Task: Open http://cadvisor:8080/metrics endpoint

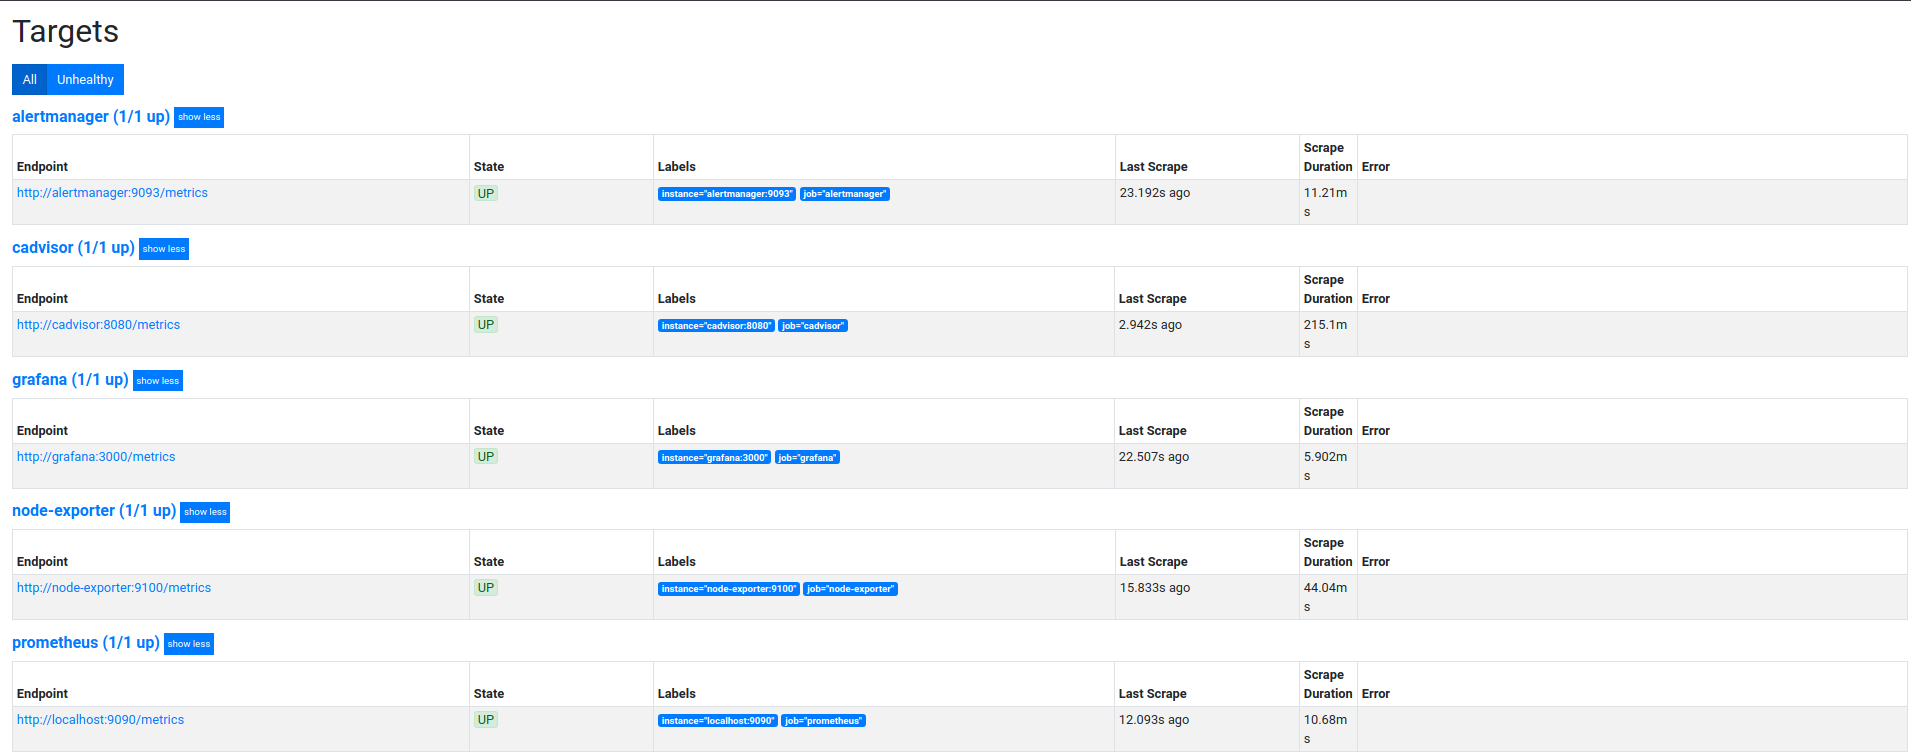Action: point(98,325)
